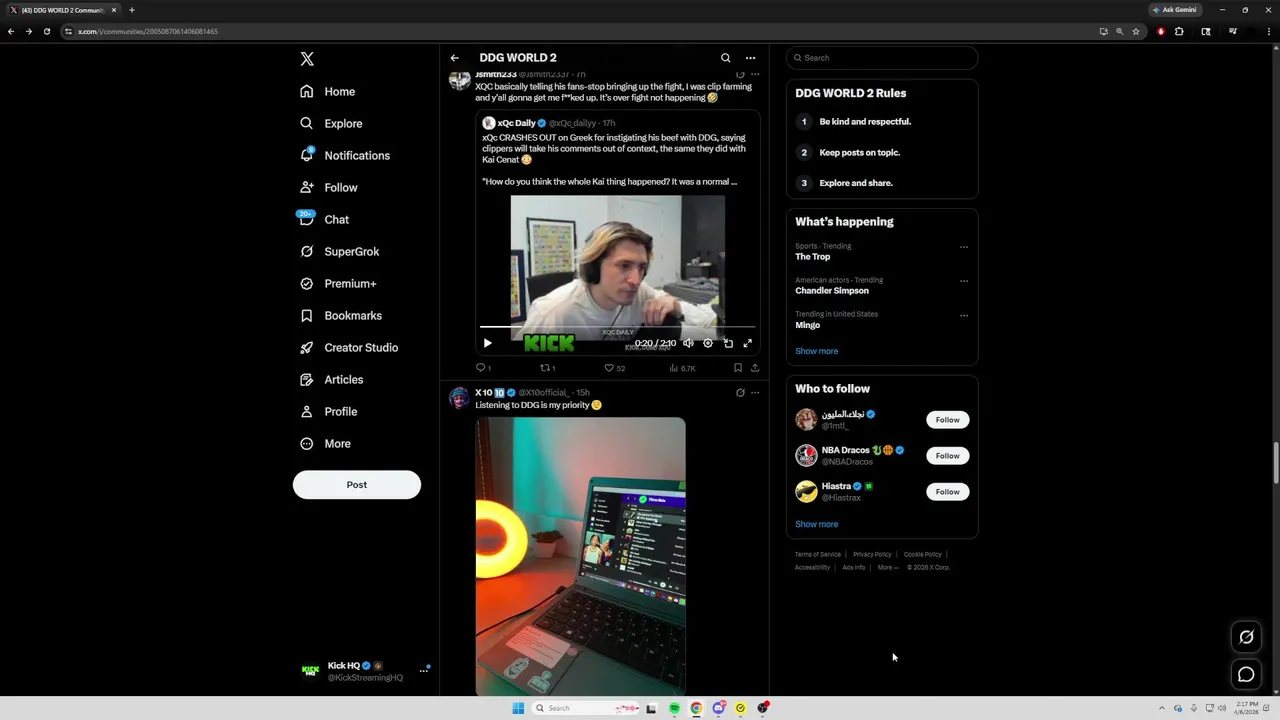Go to Home in sidebar
1280x720 pixels.
pyautogui.click(x=328, y=91)
